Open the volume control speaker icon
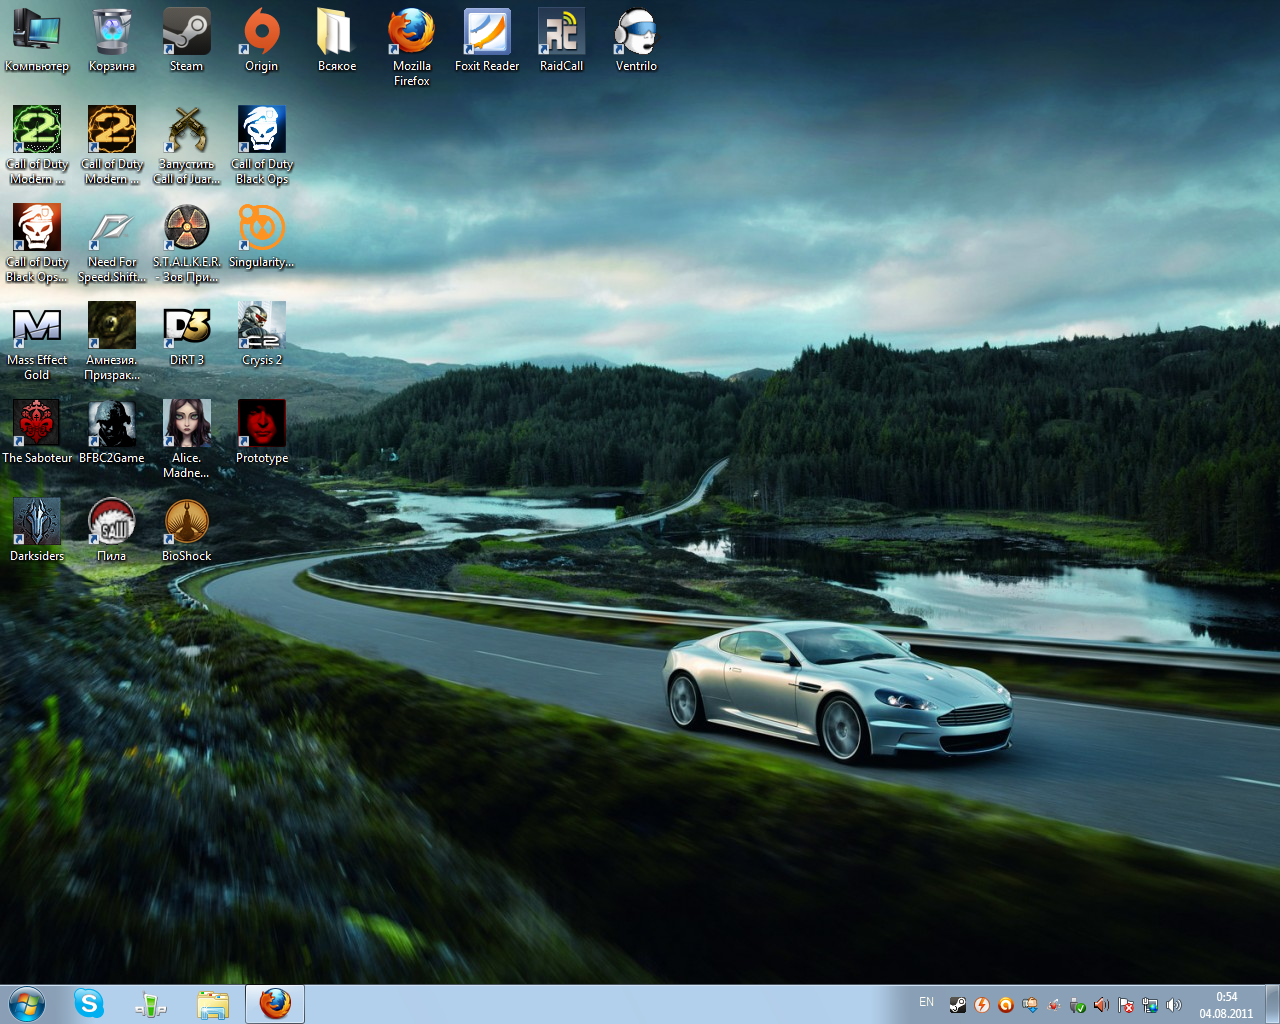This screenshot has width=1280, height=1024. point(1174,1005)
